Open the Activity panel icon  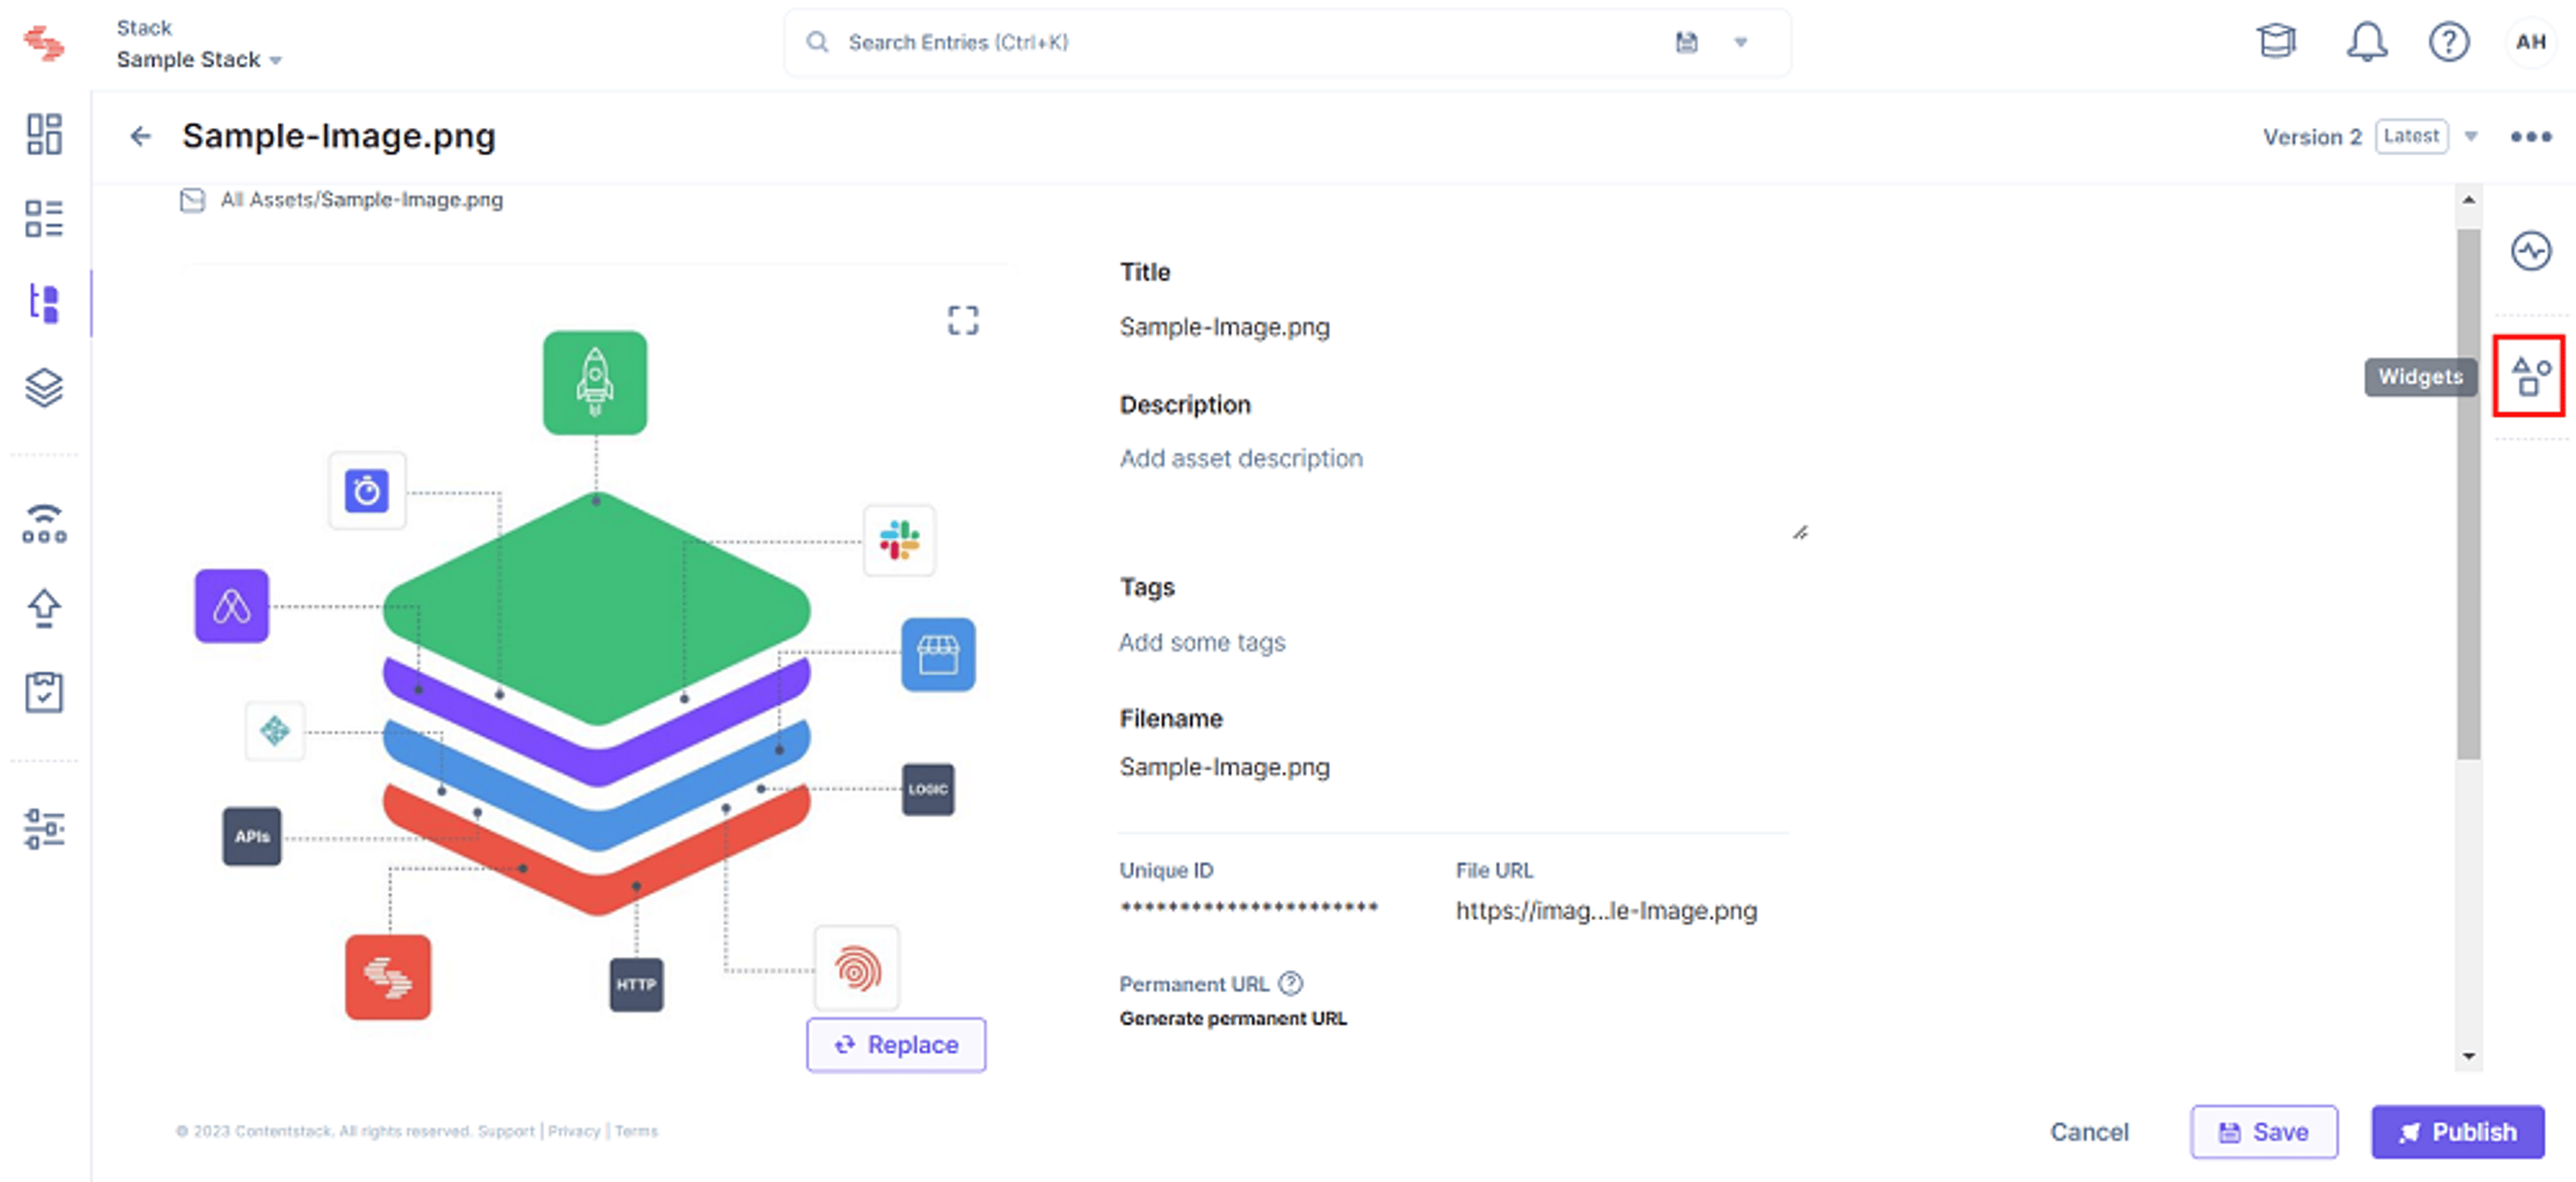point(2530,250)
